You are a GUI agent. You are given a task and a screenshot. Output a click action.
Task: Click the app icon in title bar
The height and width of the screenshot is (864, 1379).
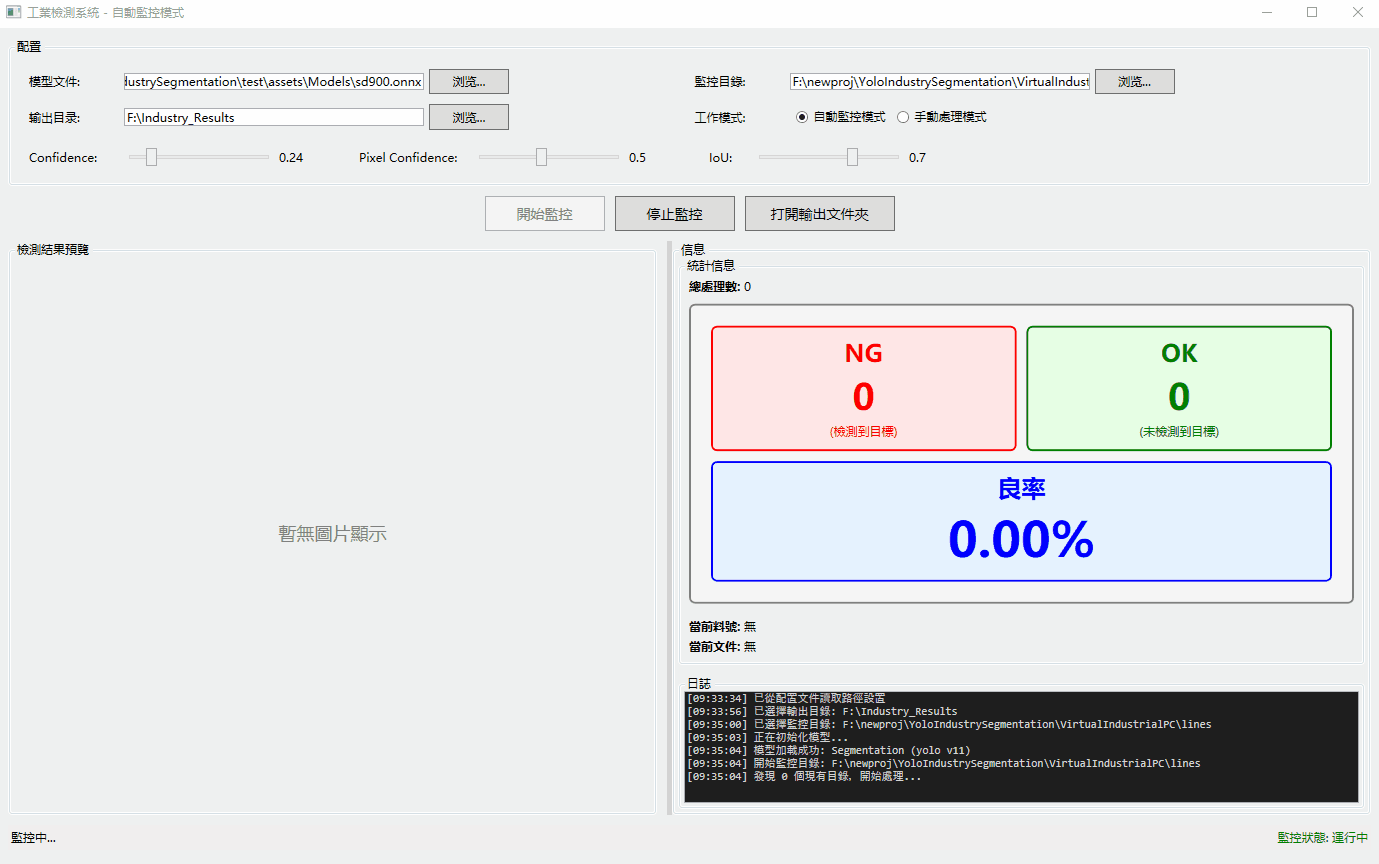click(x=14, y=13)
